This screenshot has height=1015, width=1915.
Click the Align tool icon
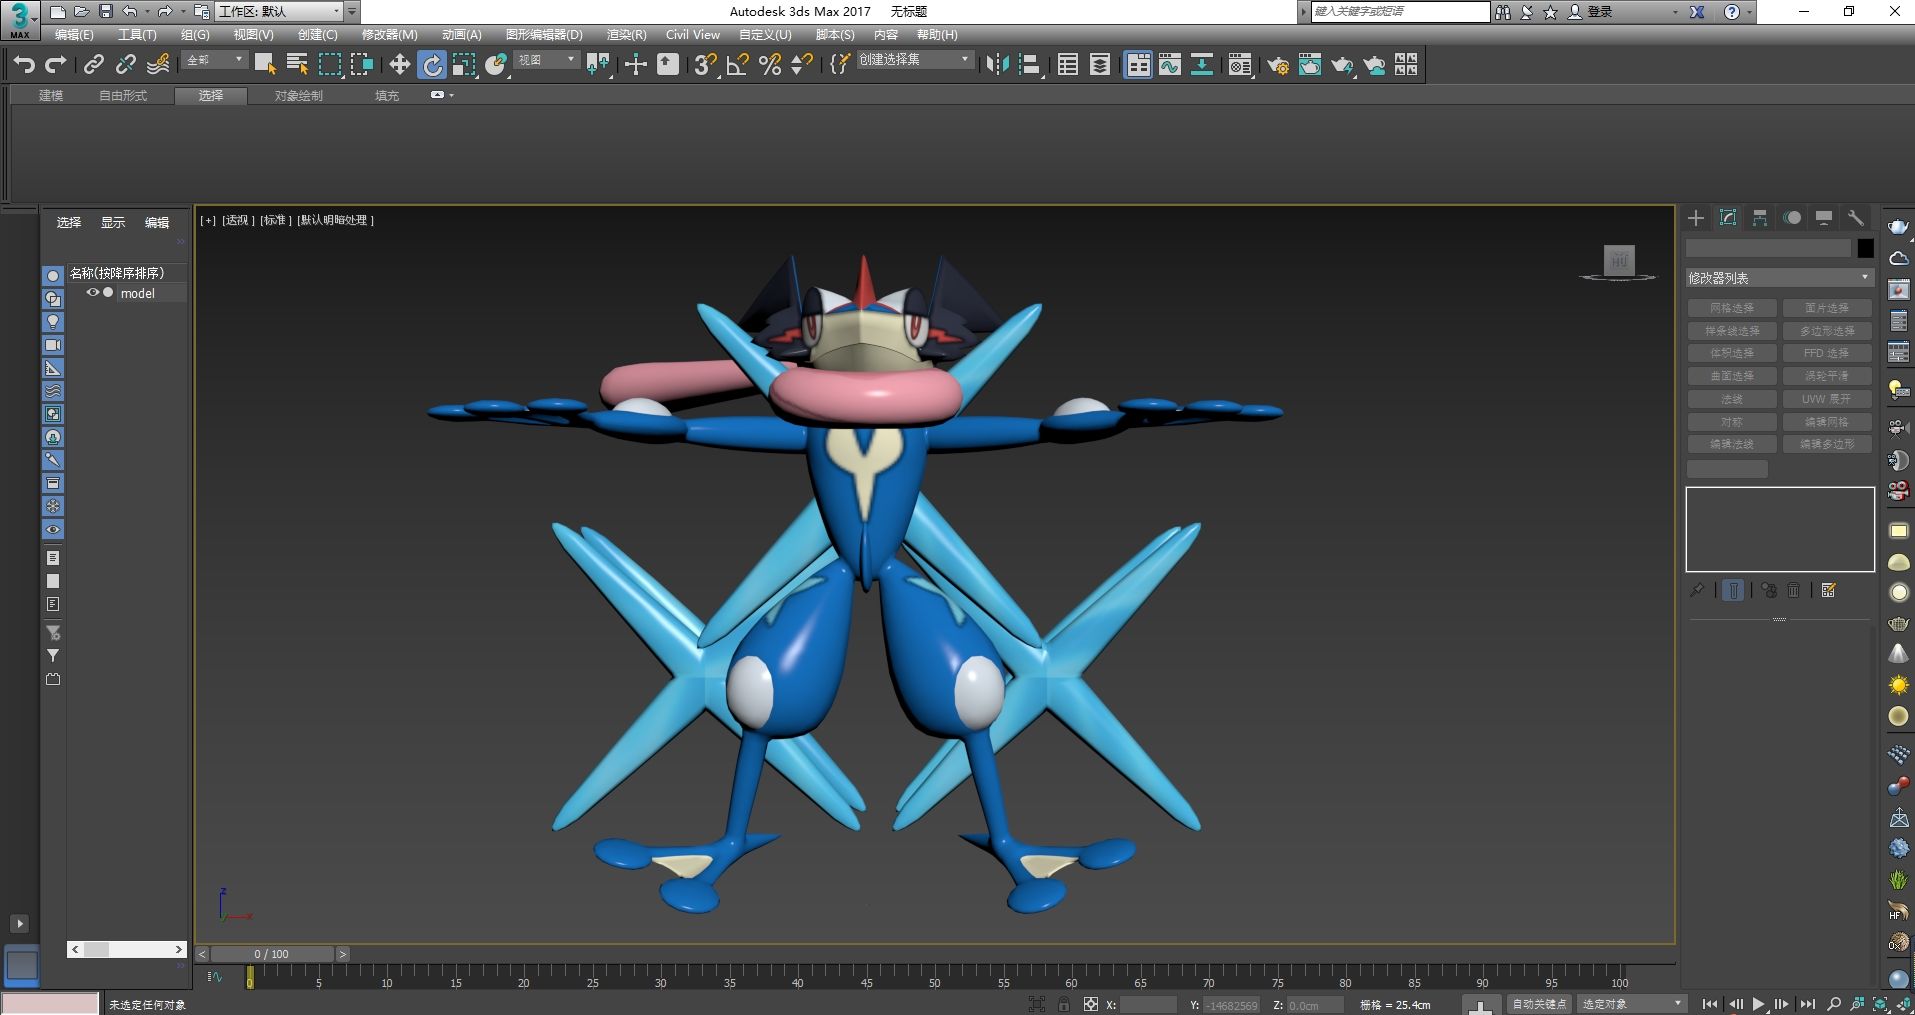pos(1029,65)
